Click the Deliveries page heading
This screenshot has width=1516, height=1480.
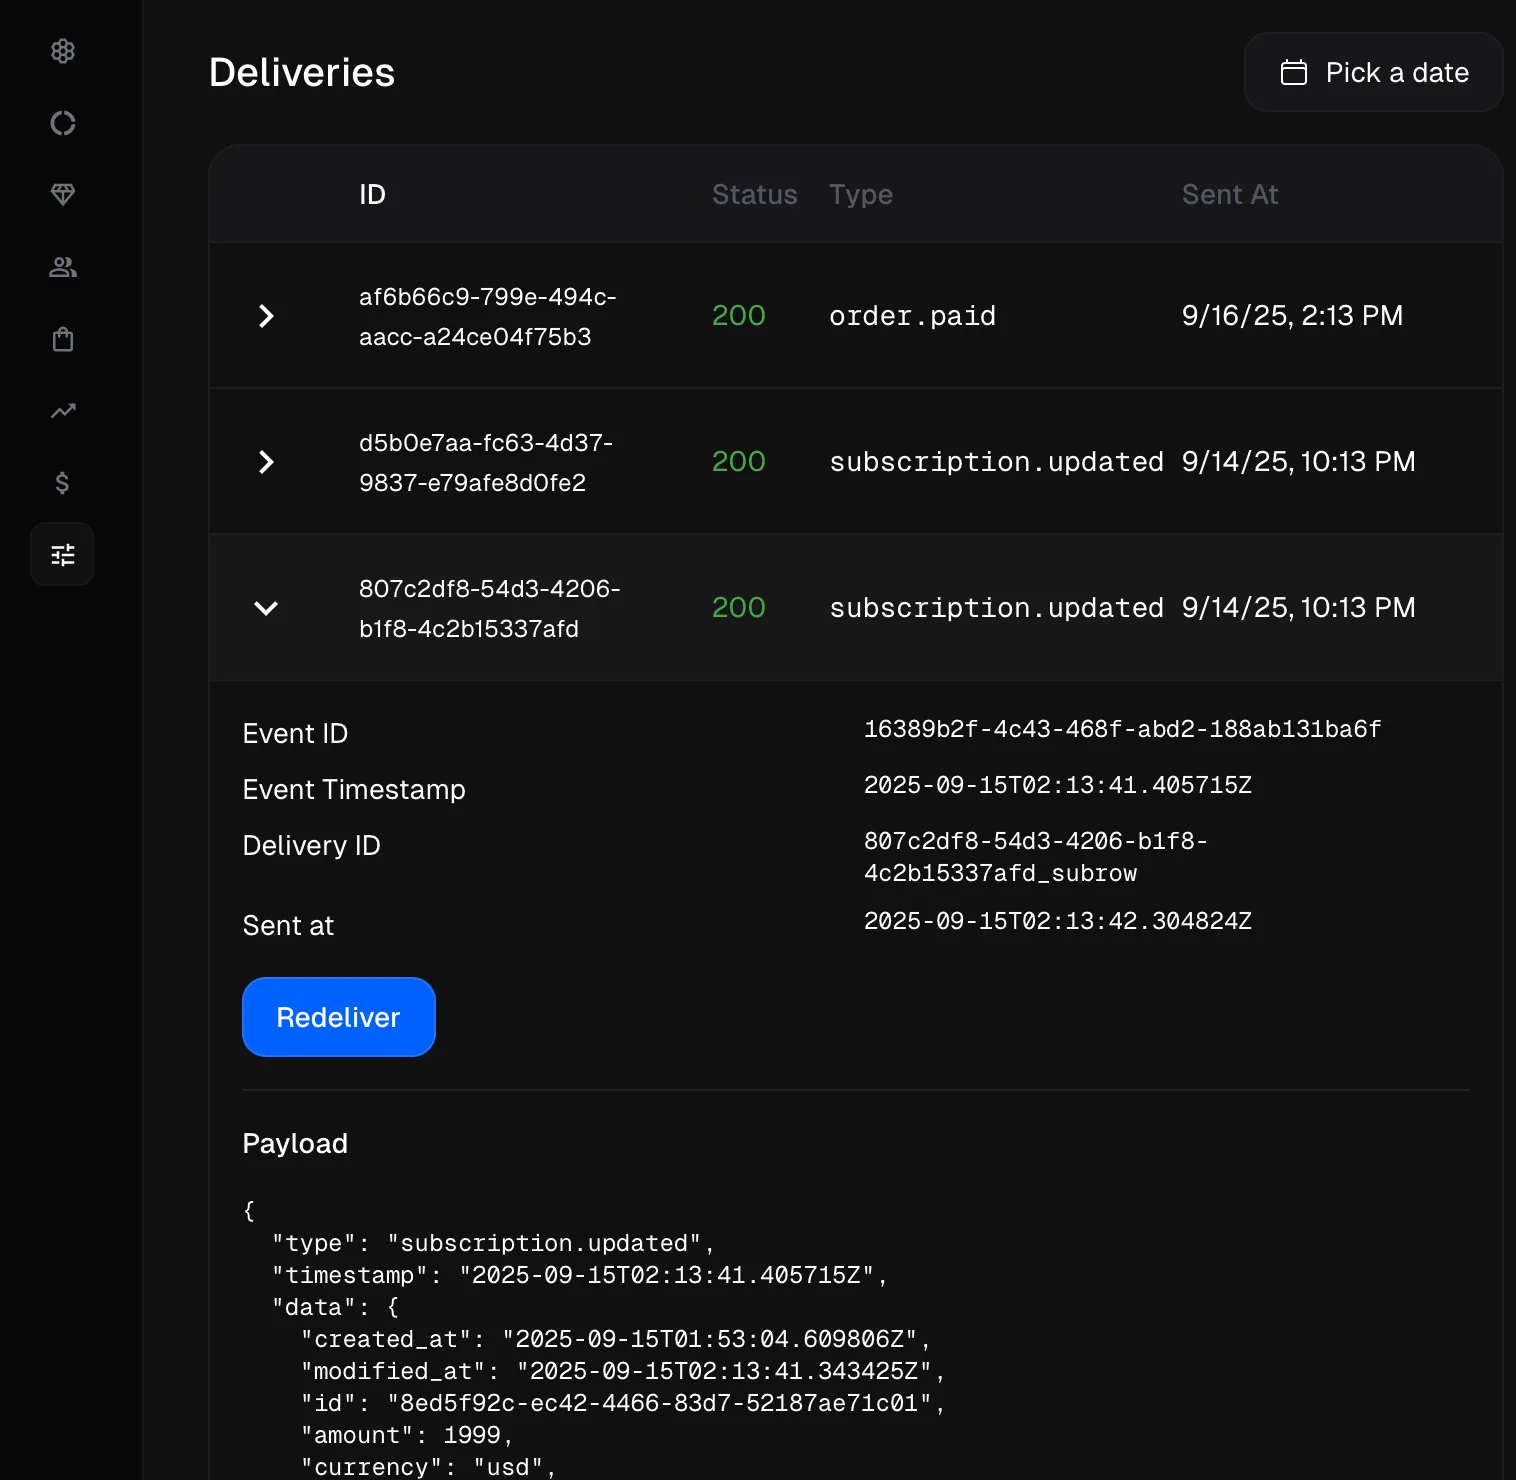(301, 71)
